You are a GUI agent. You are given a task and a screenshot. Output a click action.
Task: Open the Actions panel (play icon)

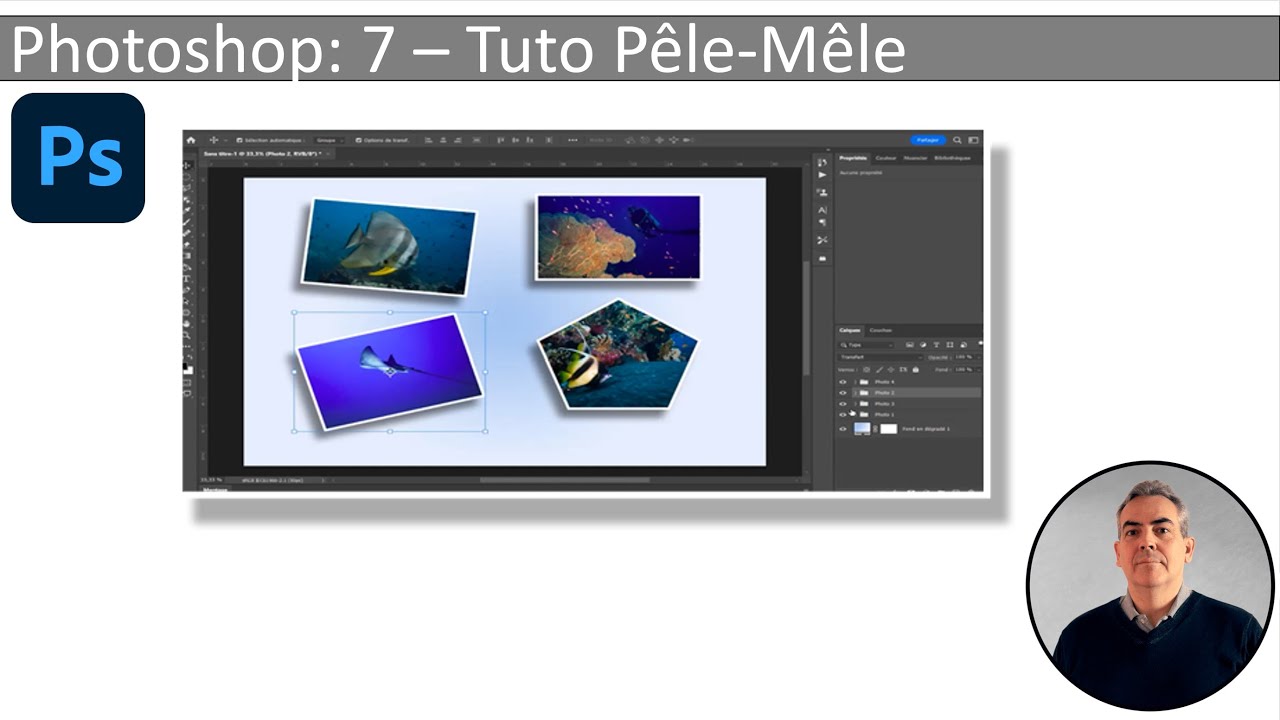click(x=822, y=175)
